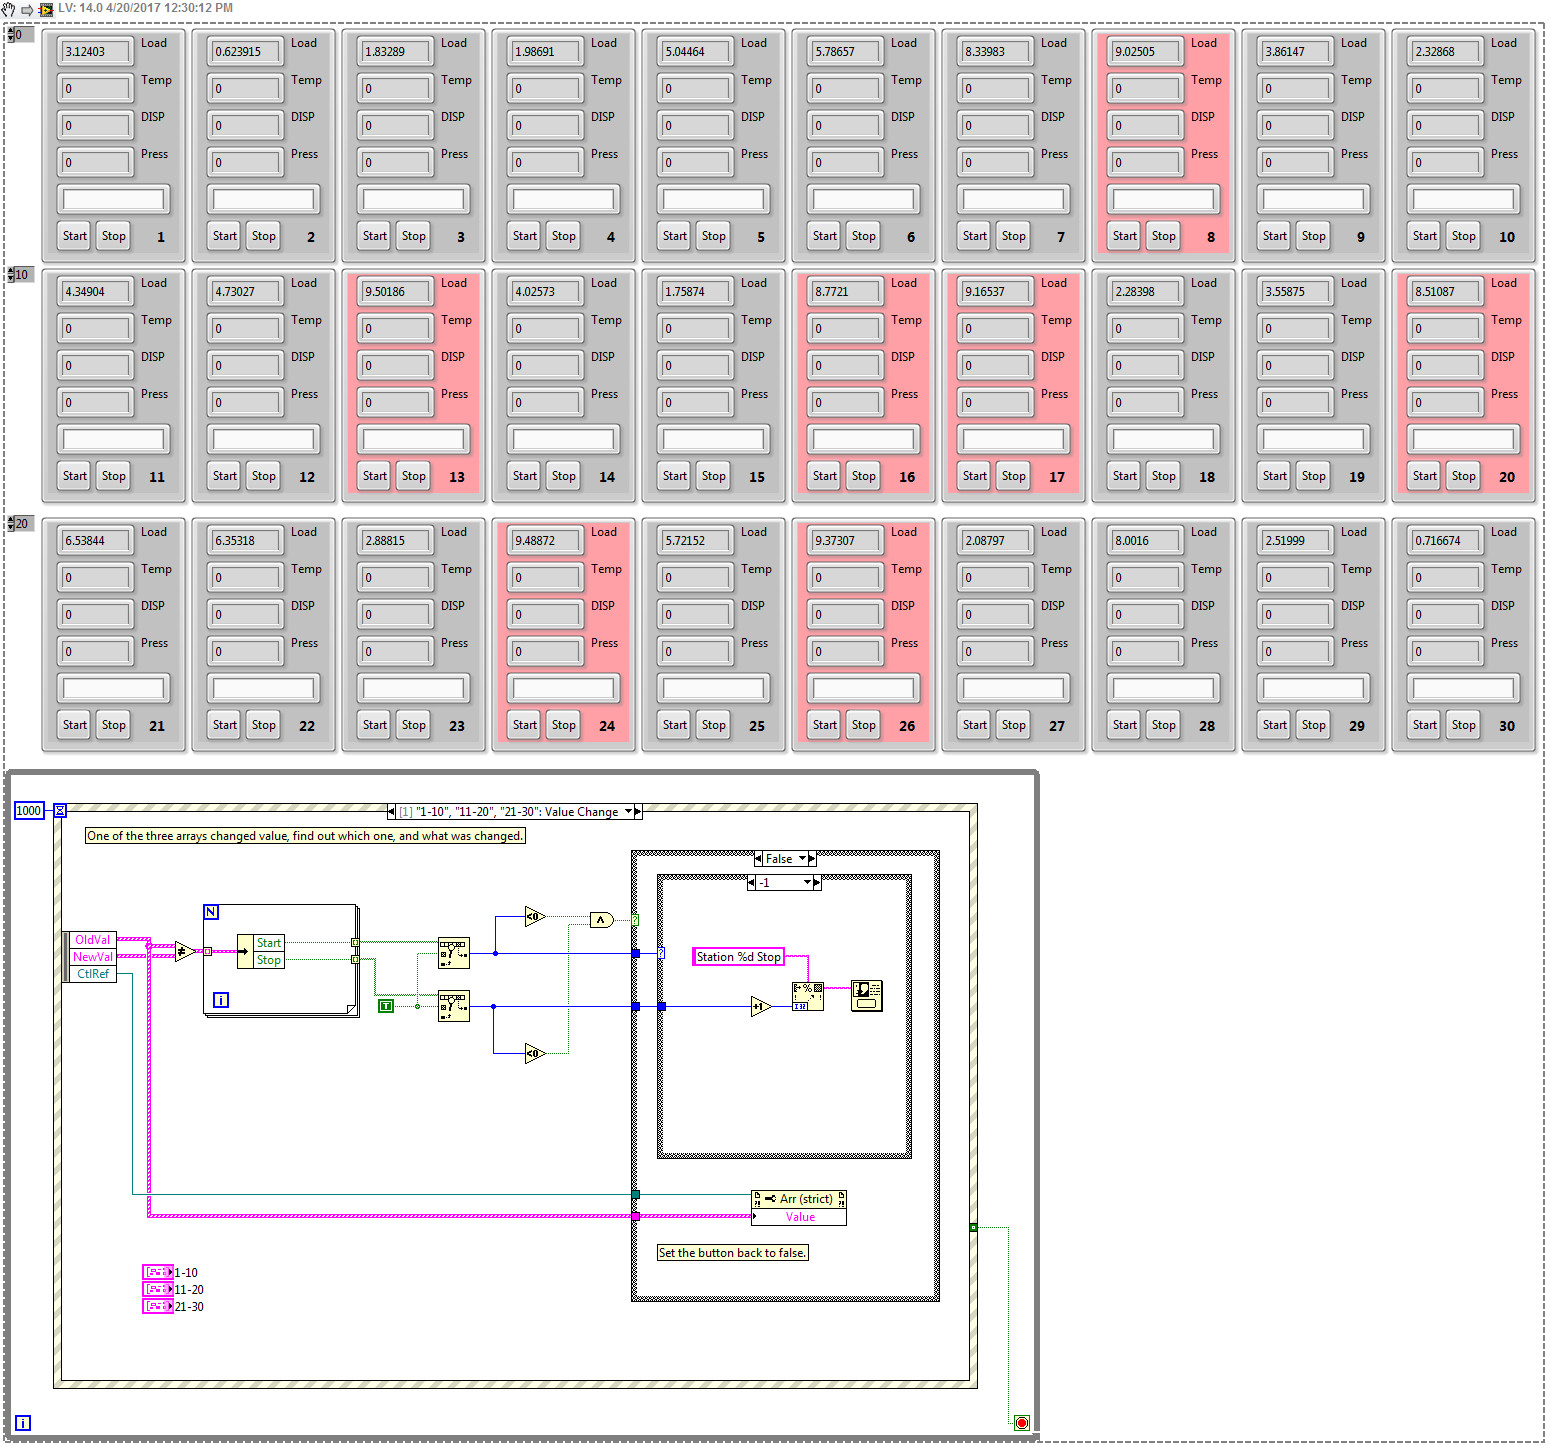Click the 'One of the three arrays changed value' comment

(x=305, y=836)
